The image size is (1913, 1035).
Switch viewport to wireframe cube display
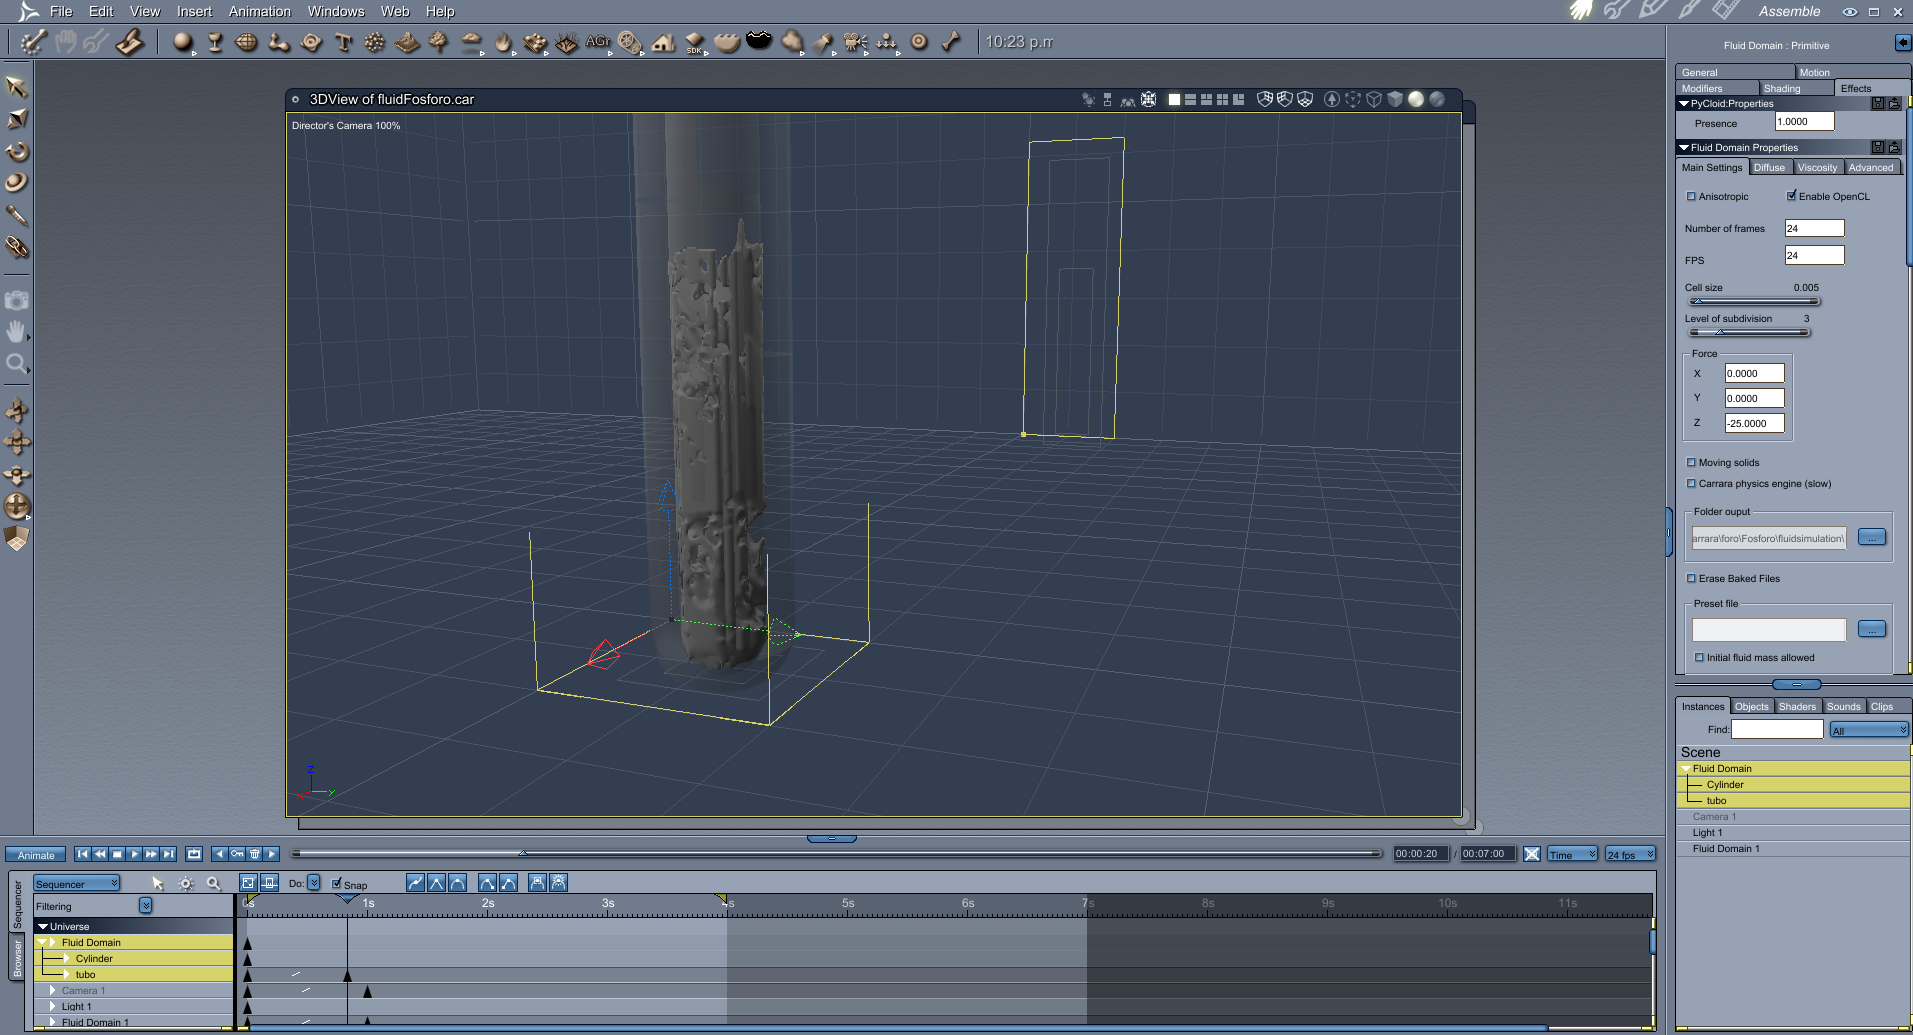1374,99
